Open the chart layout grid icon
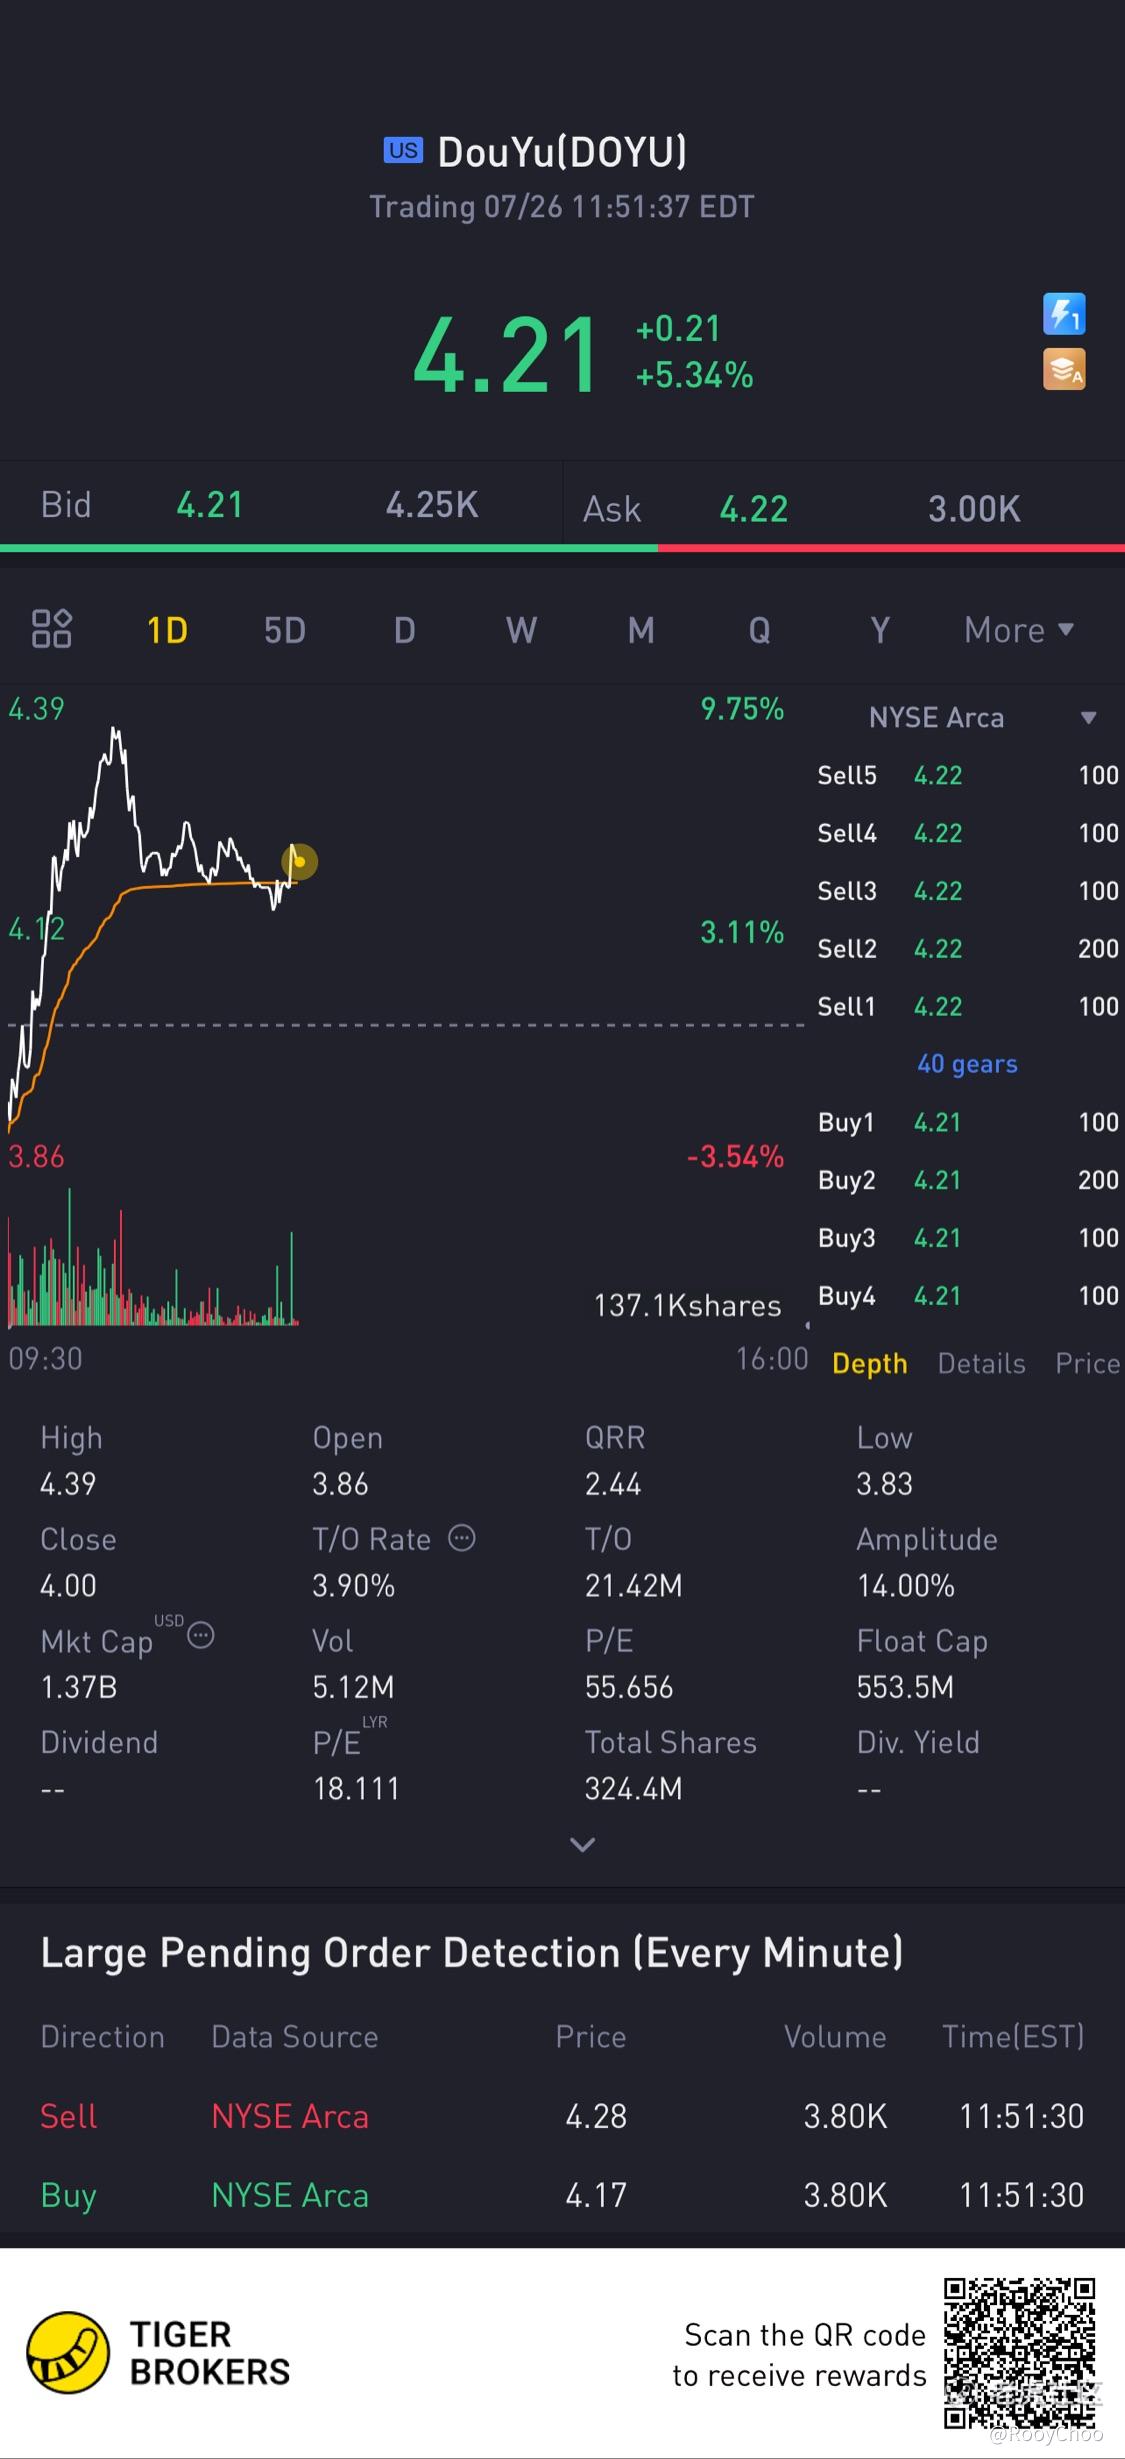The width and height of the screenshot is (1125, 2459). (x=51, y=629)
